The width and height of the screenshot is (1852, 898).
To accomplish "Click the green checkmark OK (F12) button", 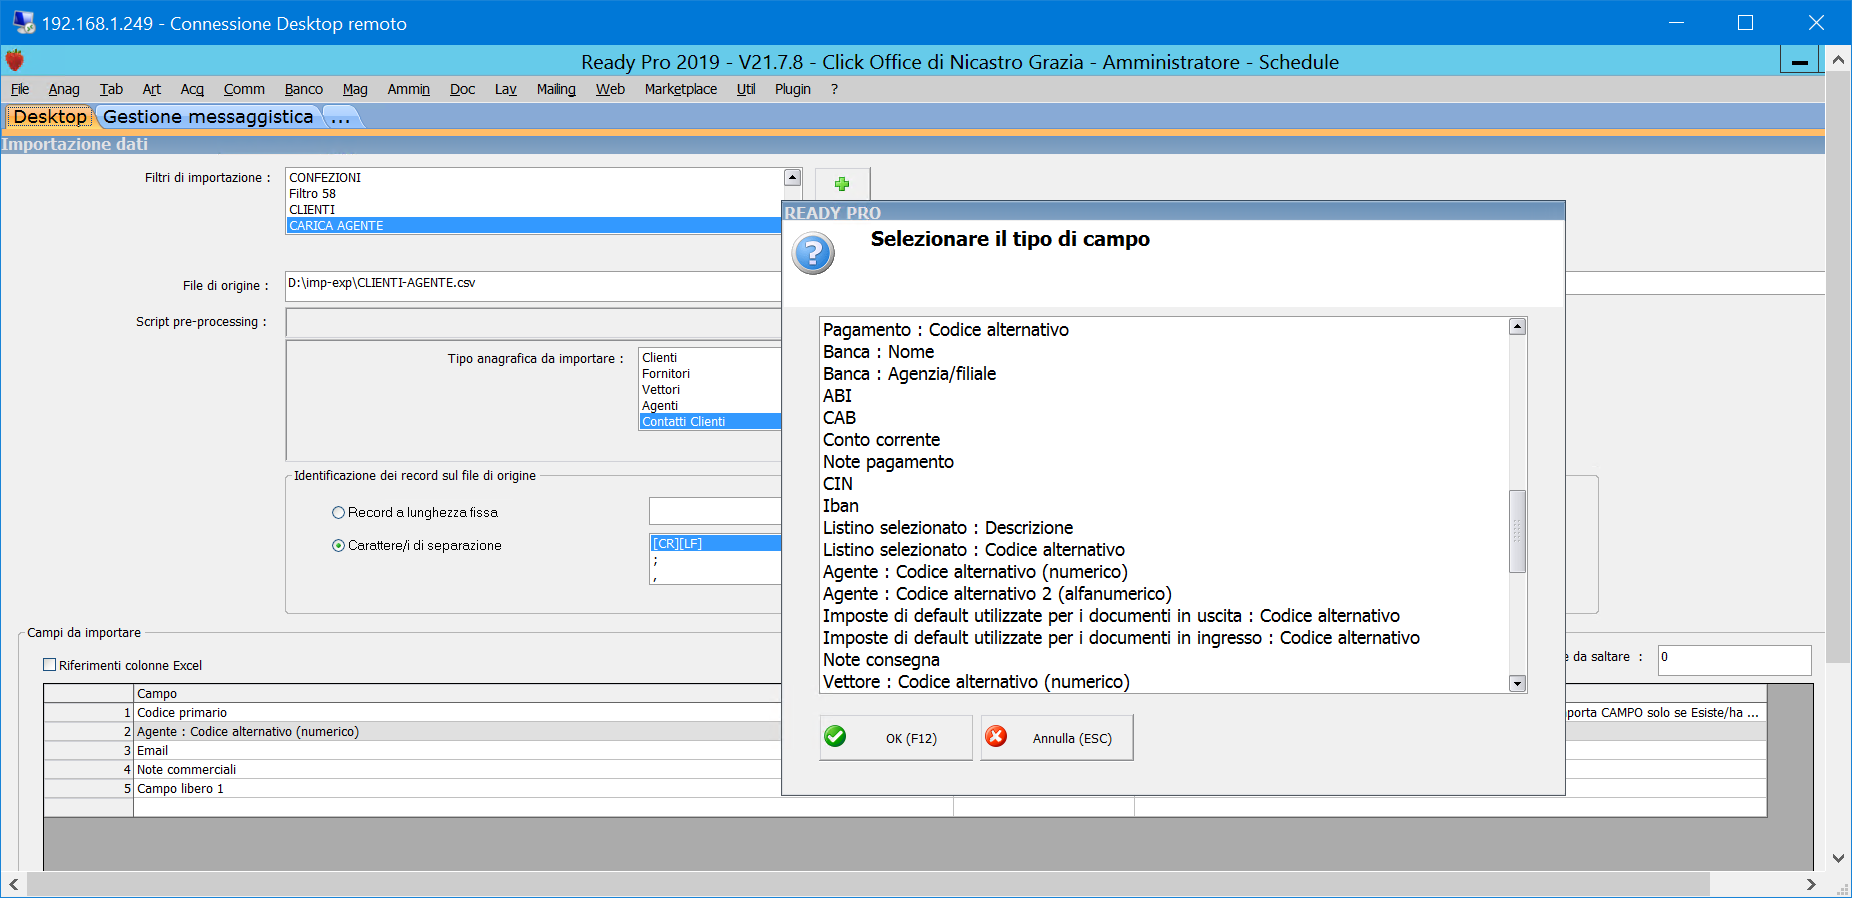I will tap(895, 738).
